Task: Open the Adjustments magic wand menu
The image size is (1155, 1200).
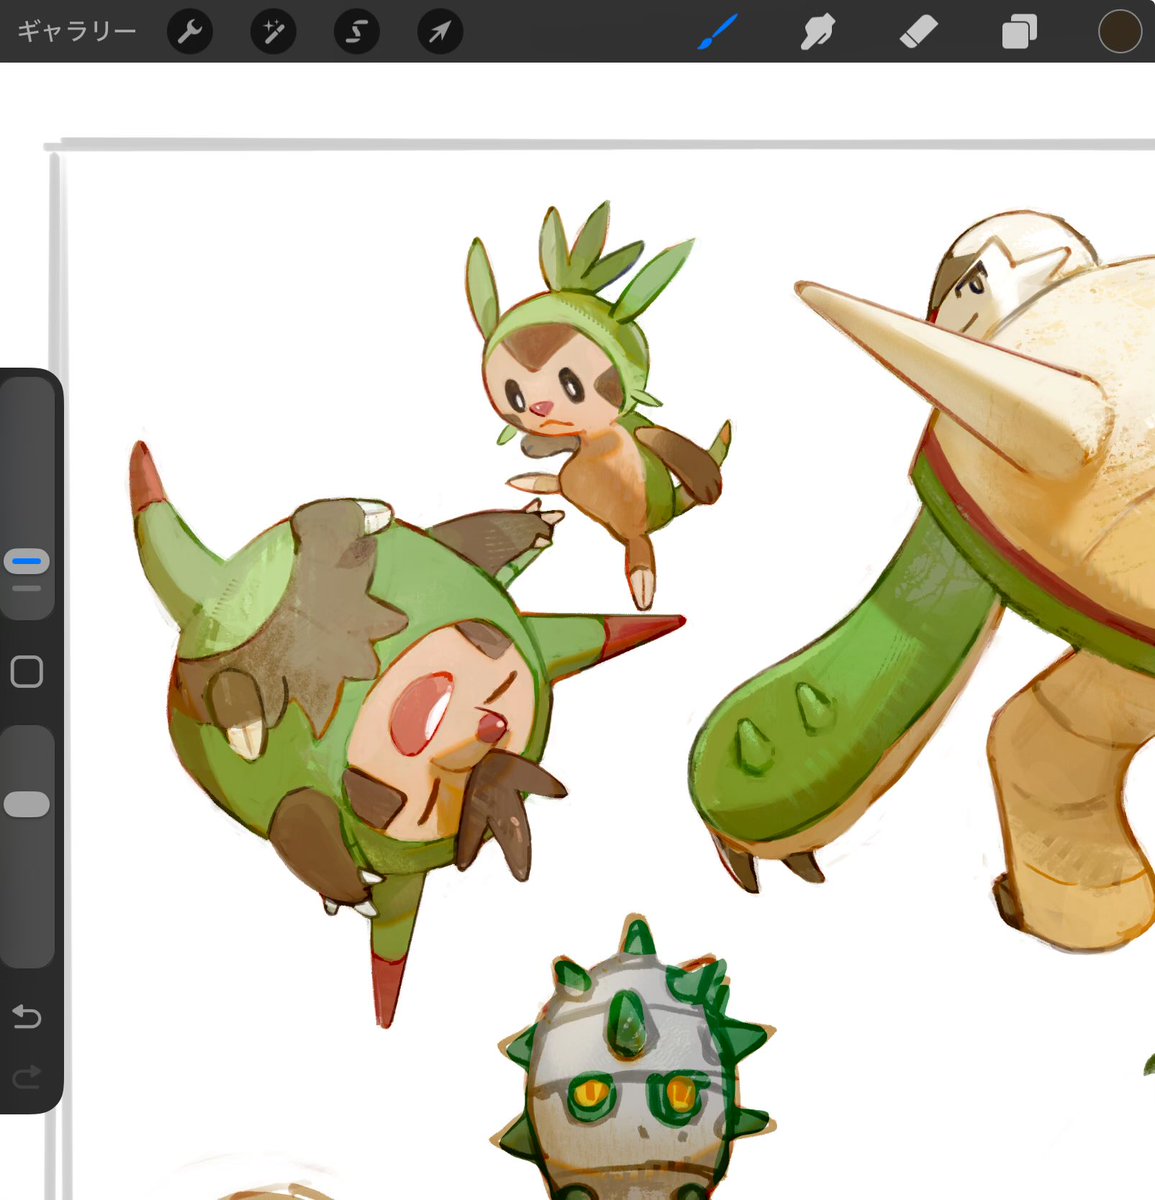Action: (272, 32)
